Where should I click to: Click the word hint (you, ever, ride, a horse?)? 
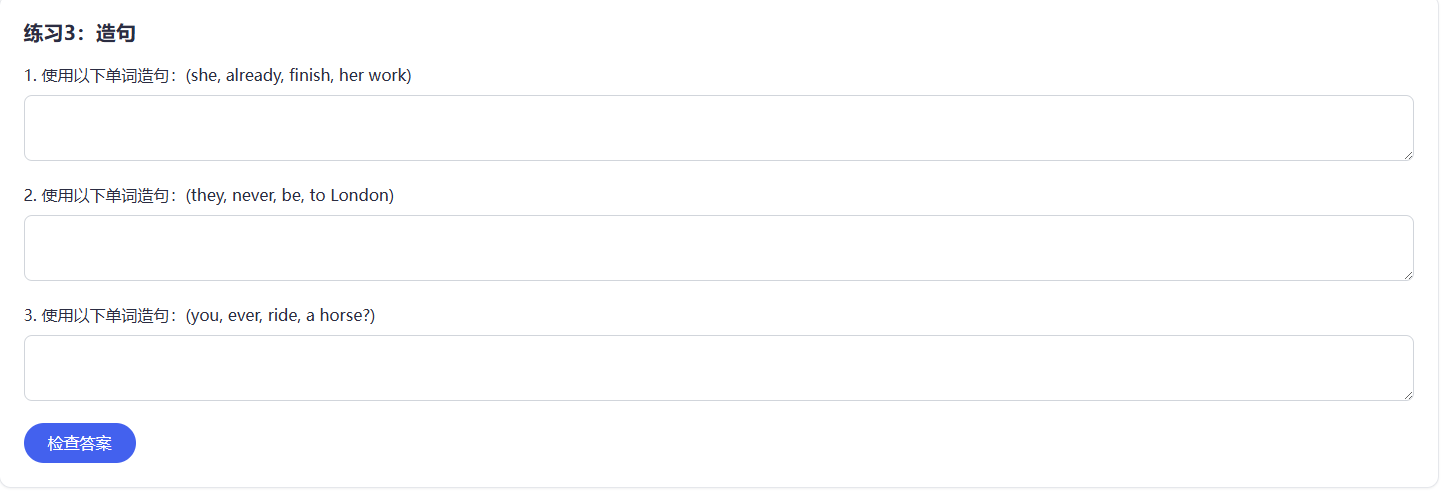pos(281,315)
